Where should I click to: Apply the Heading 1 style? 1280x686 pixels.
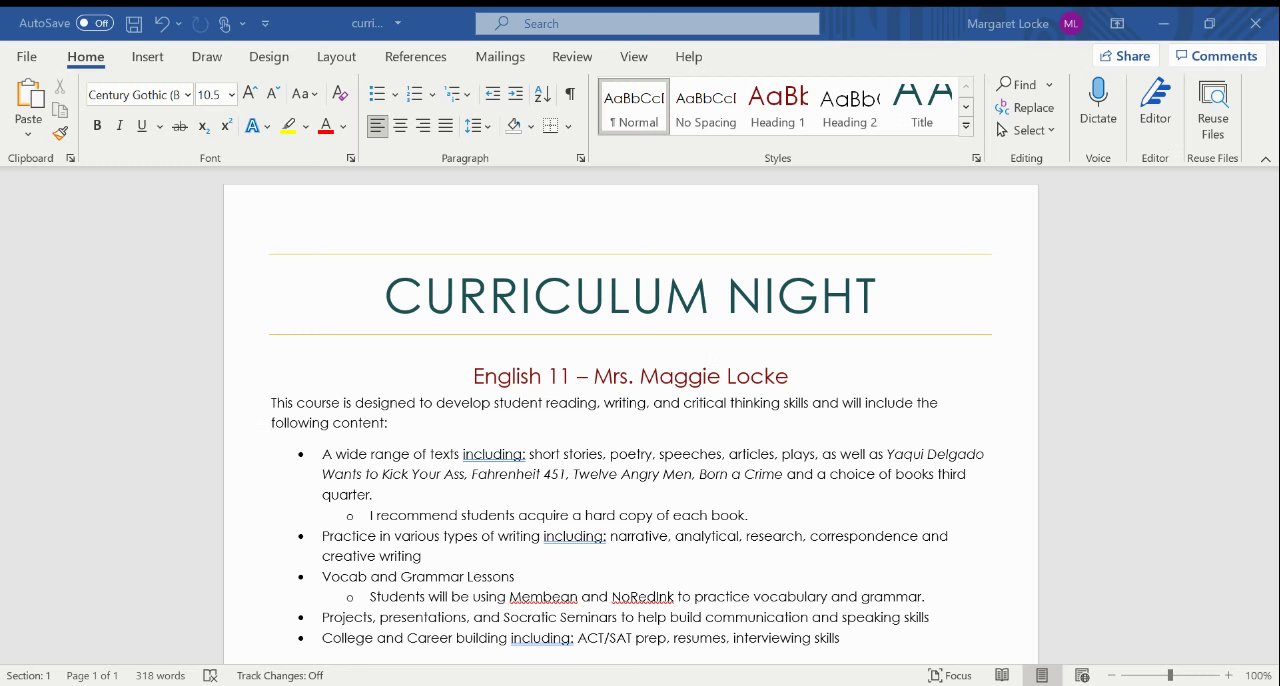777,106
